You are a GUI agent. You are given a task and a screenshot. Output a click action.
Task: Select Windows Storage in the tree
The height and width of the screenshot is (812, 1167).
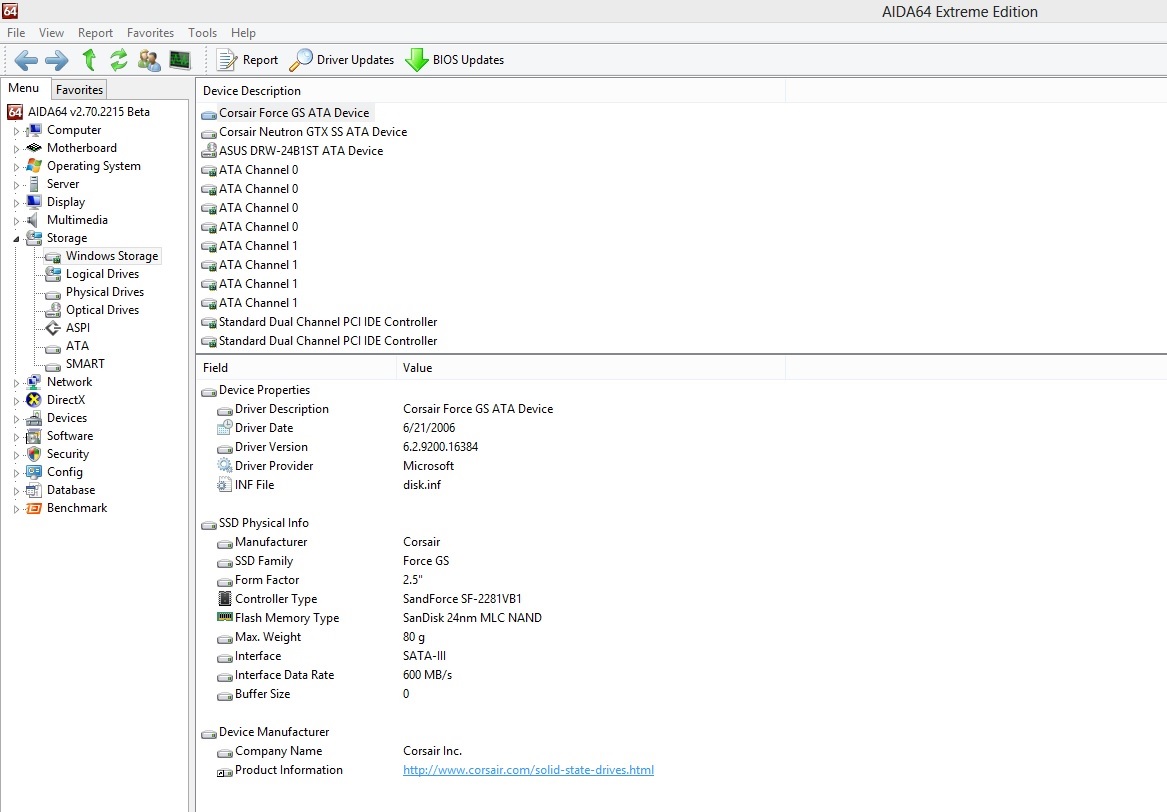coord(112,256)
